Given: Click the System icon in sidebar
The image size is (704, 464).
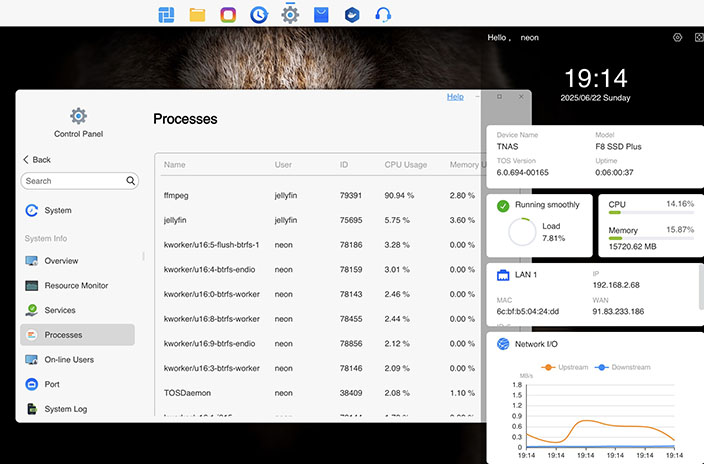Looking at the screenshot, I should 31,210.
